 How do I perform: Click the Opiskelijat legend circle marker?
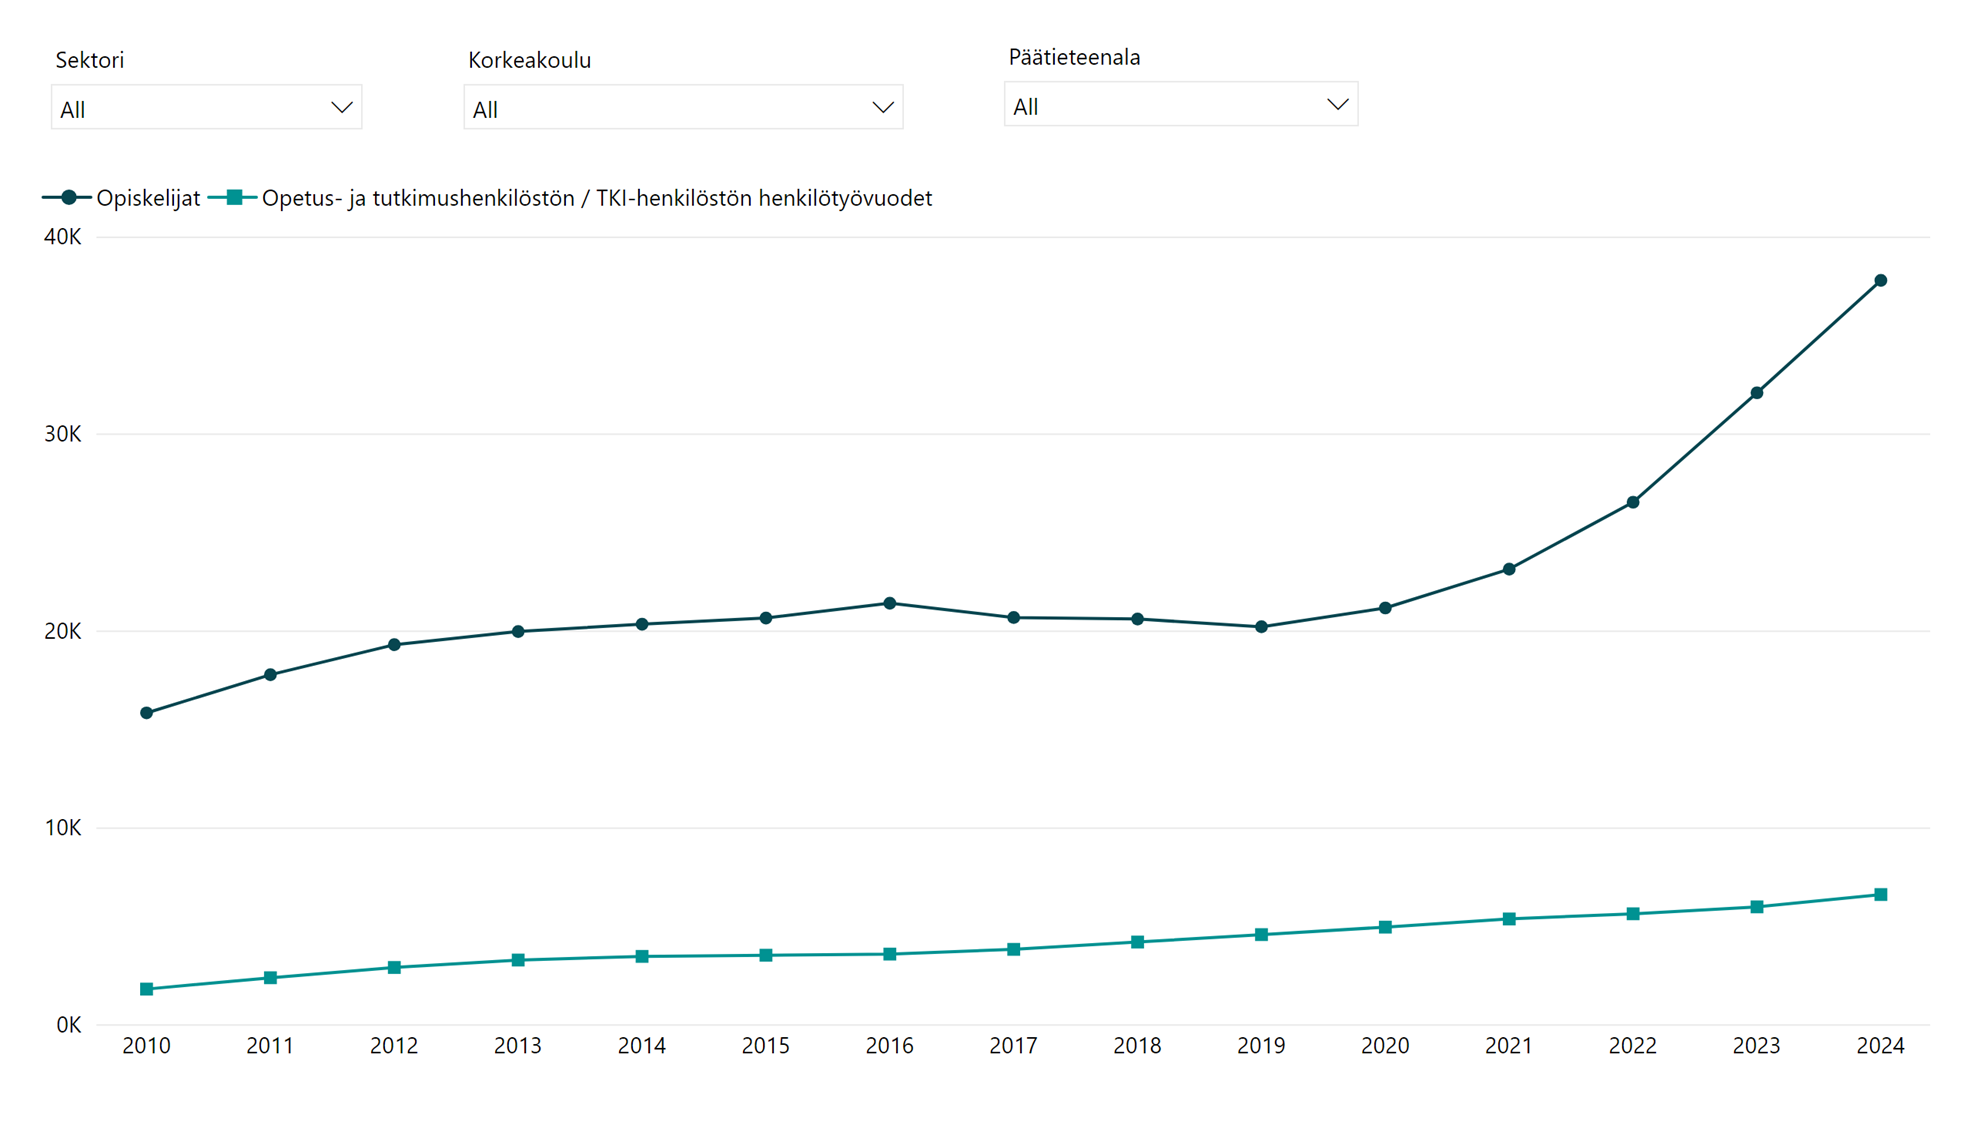coord(68,198)
